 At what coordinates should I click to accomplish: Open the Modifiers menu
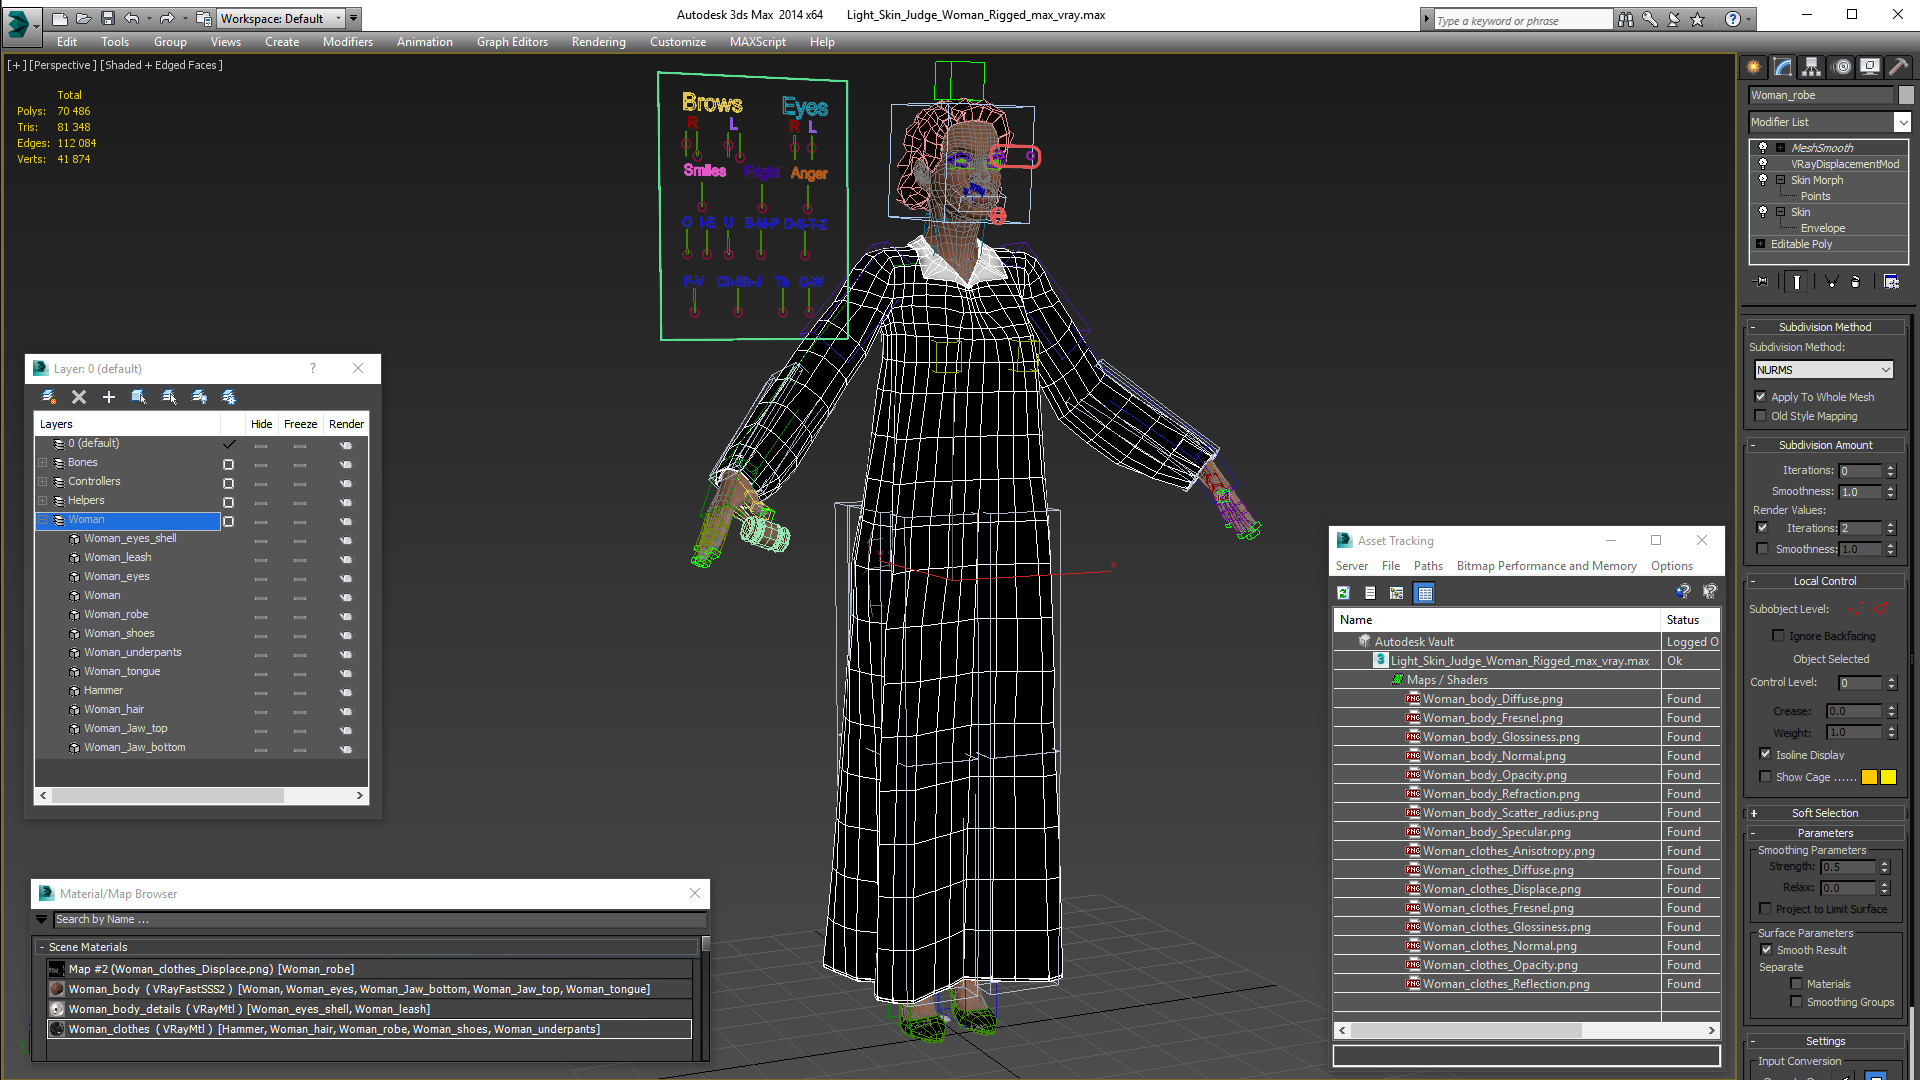pyautogui.click(x=347, y=42)
